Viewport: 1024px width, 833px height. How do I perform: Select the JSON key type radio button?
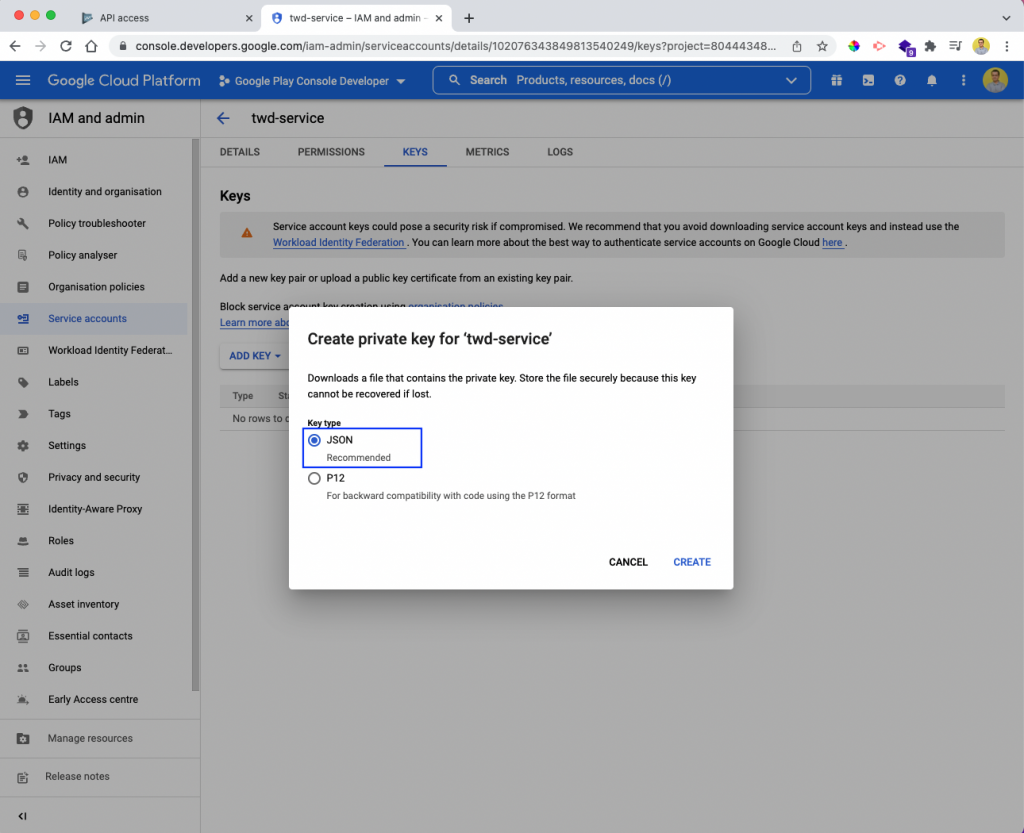(x=314, y=441)
